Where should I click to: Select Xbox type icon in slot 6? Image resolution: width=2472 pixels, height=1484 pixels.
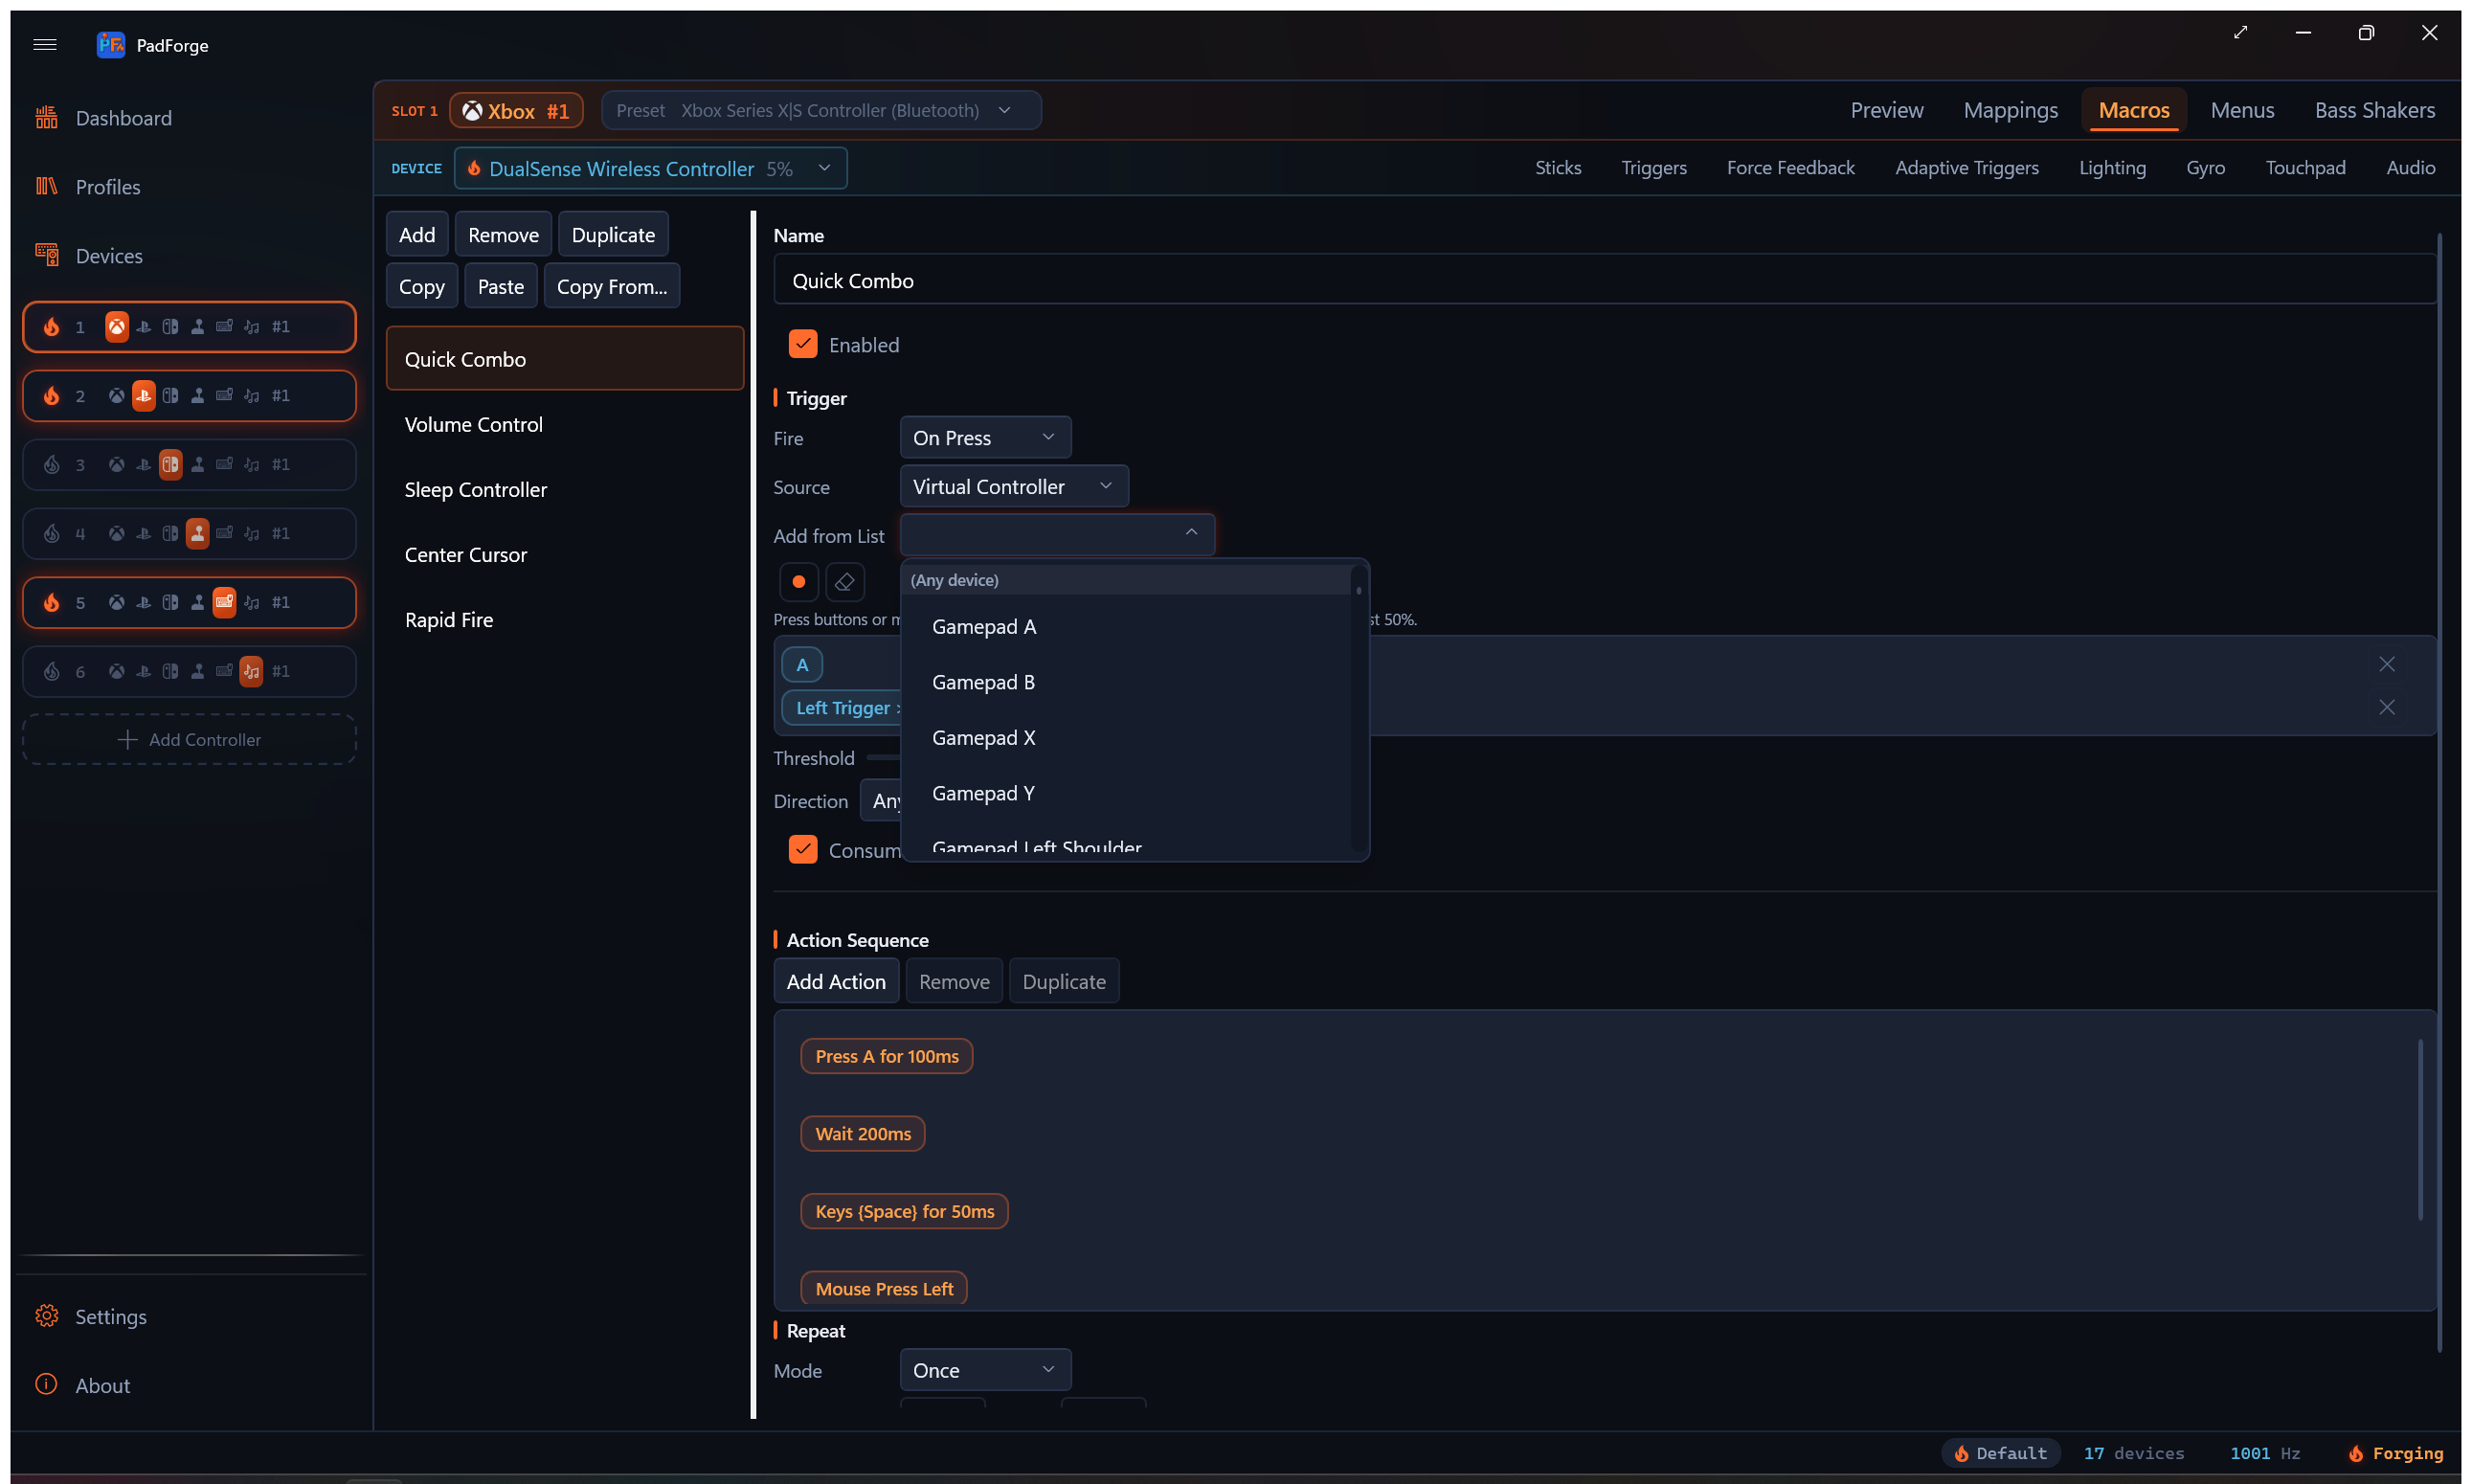(x=117, y=672)
